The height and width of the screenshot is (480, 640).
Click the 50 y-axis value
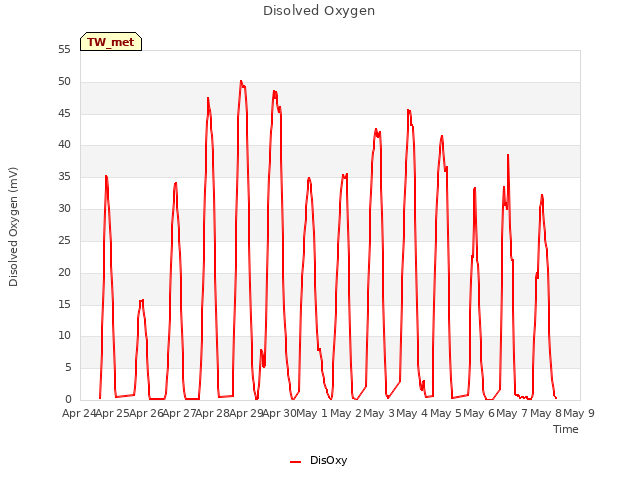[64, 82]
